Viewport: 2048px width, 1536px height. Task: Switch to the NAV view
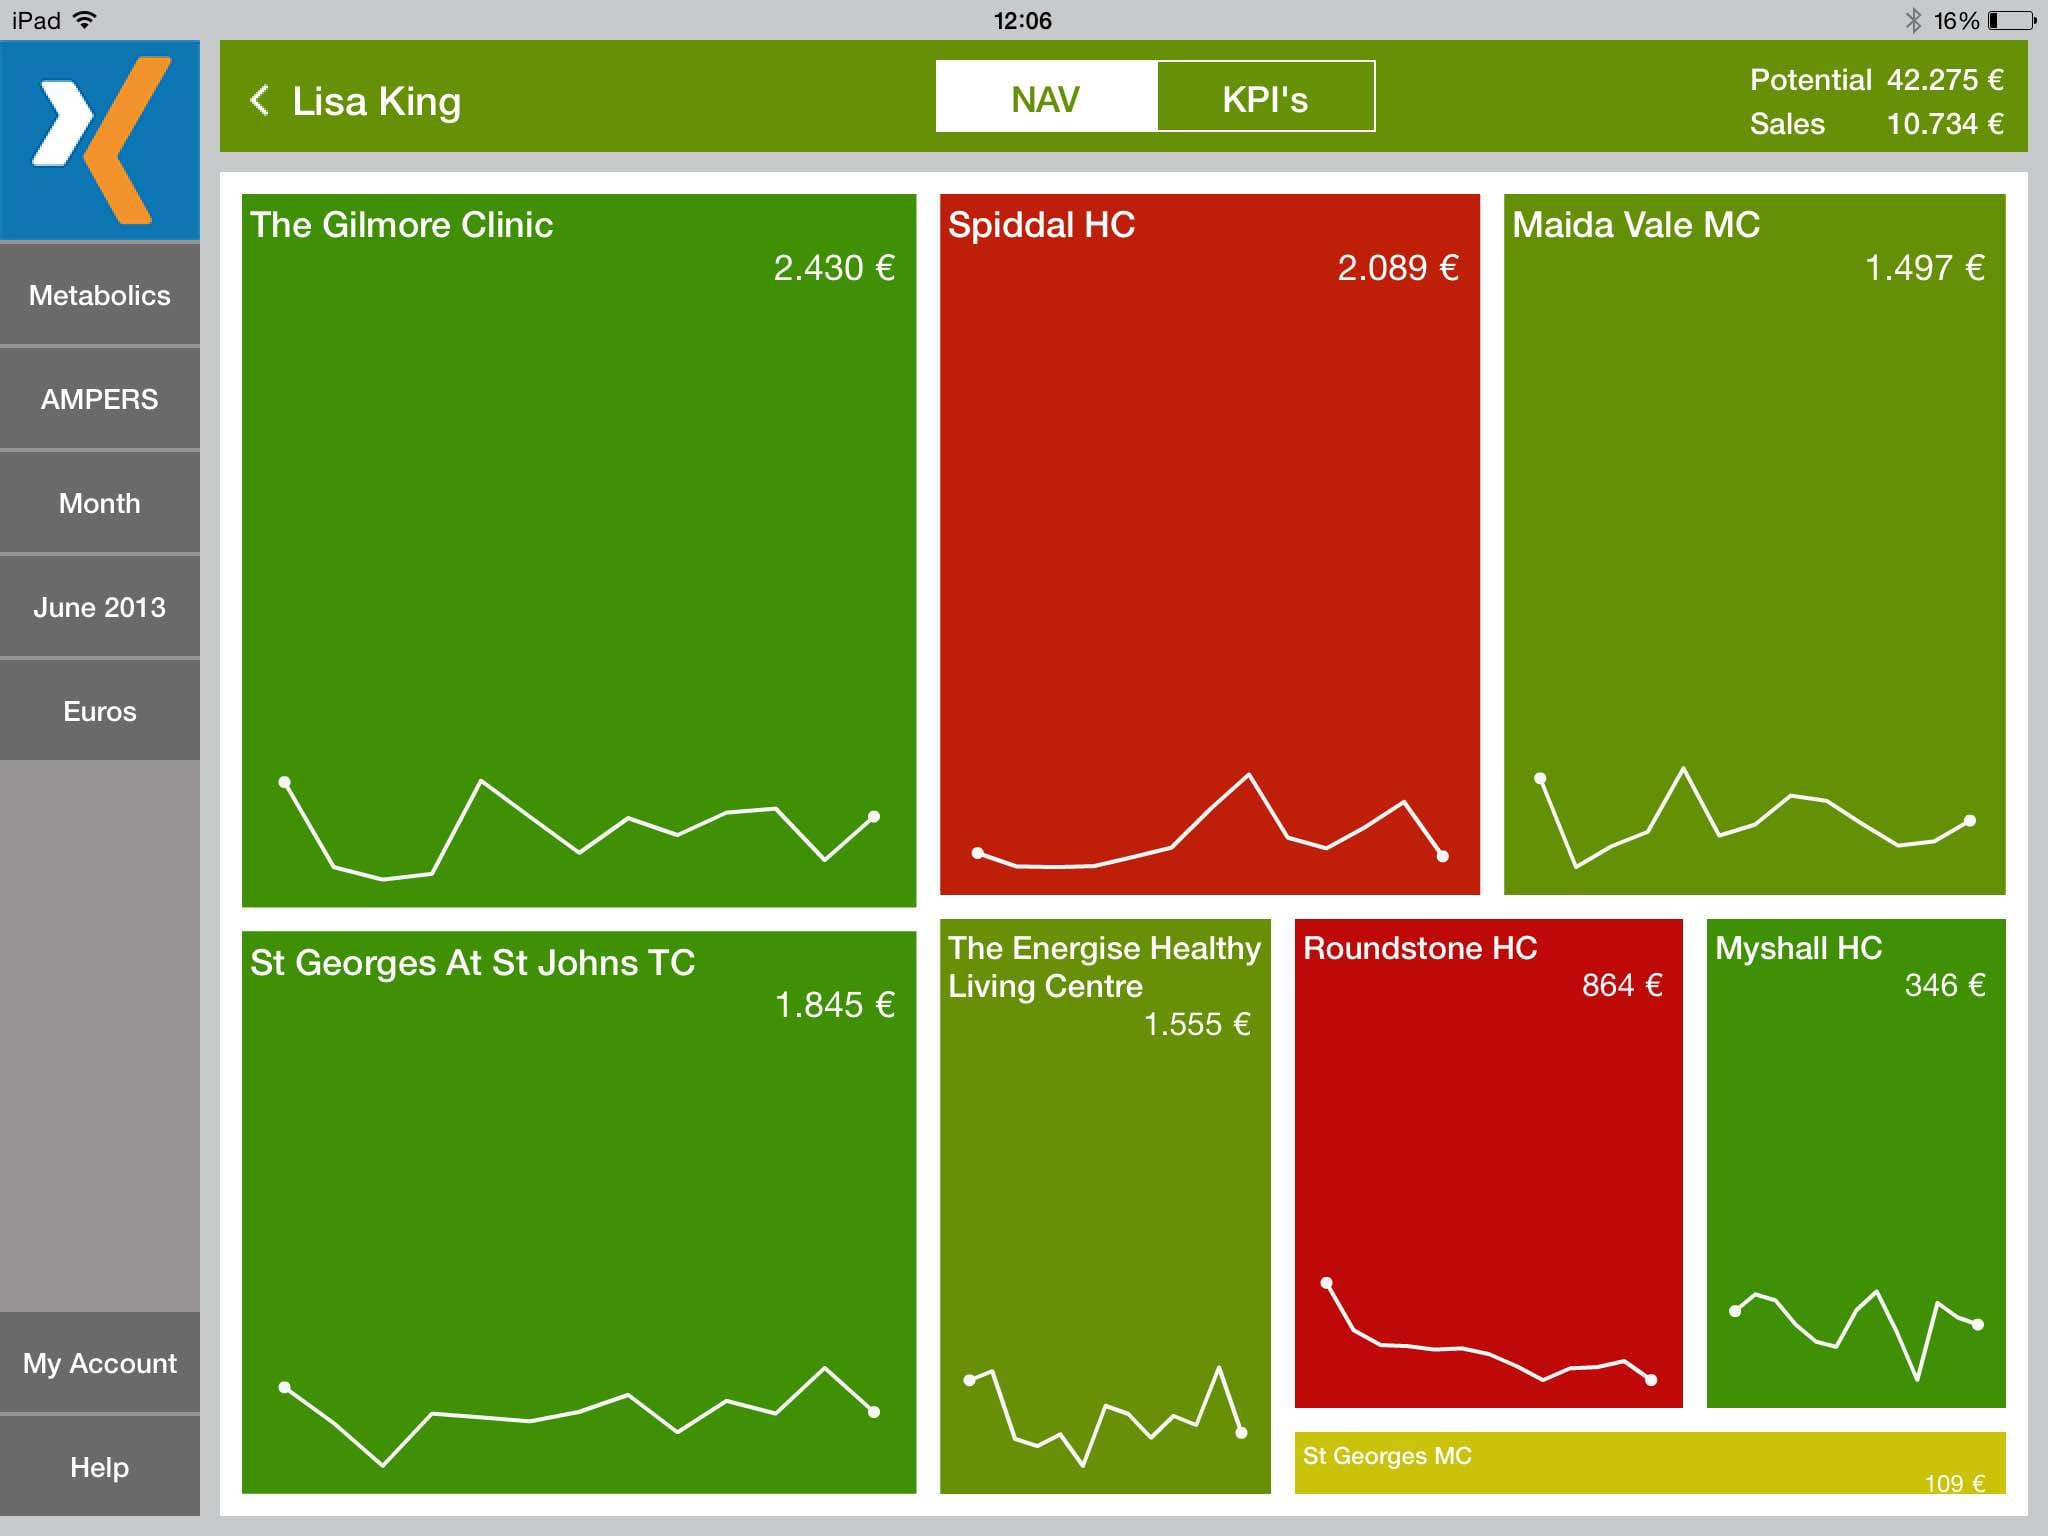[x=1046, y=97]
